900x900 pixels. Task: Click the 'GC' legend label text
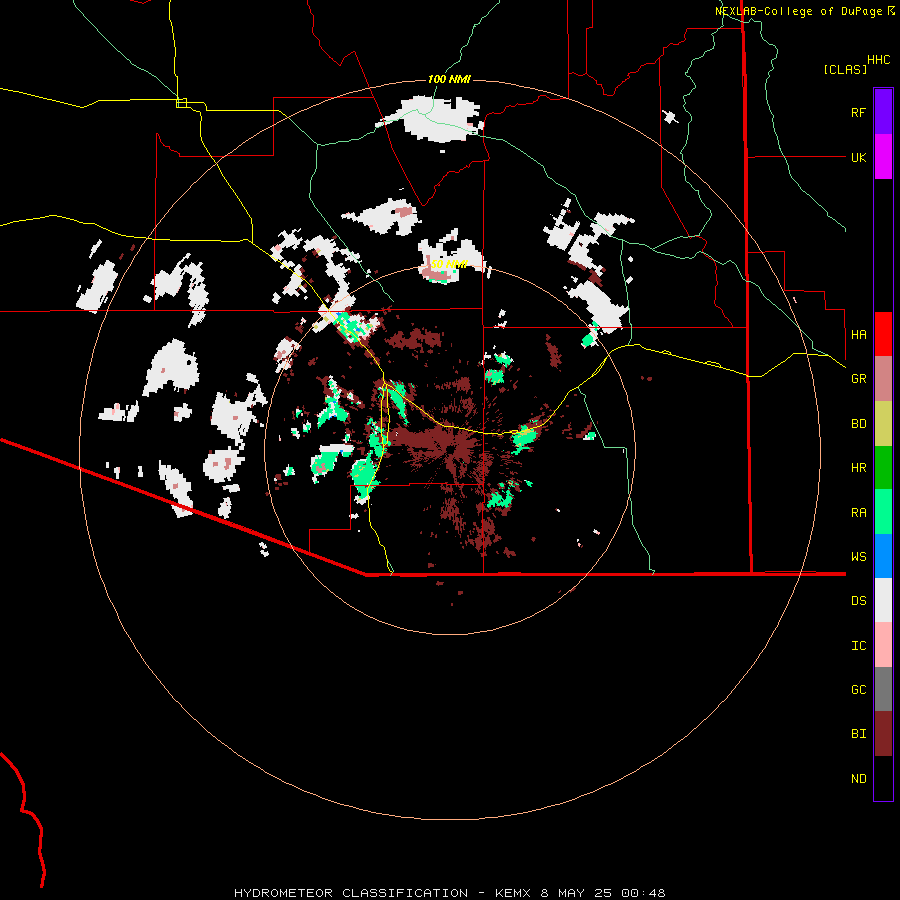[858, 690]
